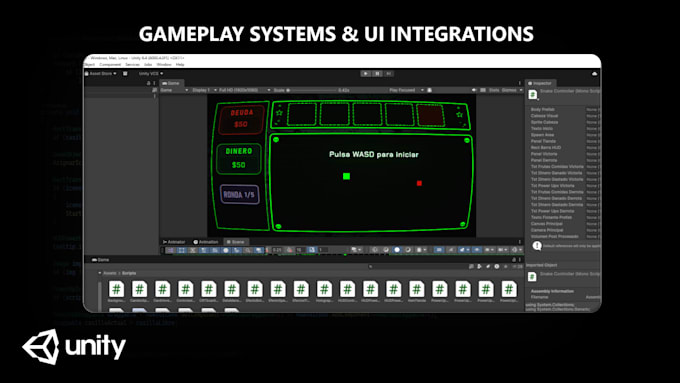The image size is (680, 383).
Task: Open the Unity VCS dropdown
Action: (150, 74)
